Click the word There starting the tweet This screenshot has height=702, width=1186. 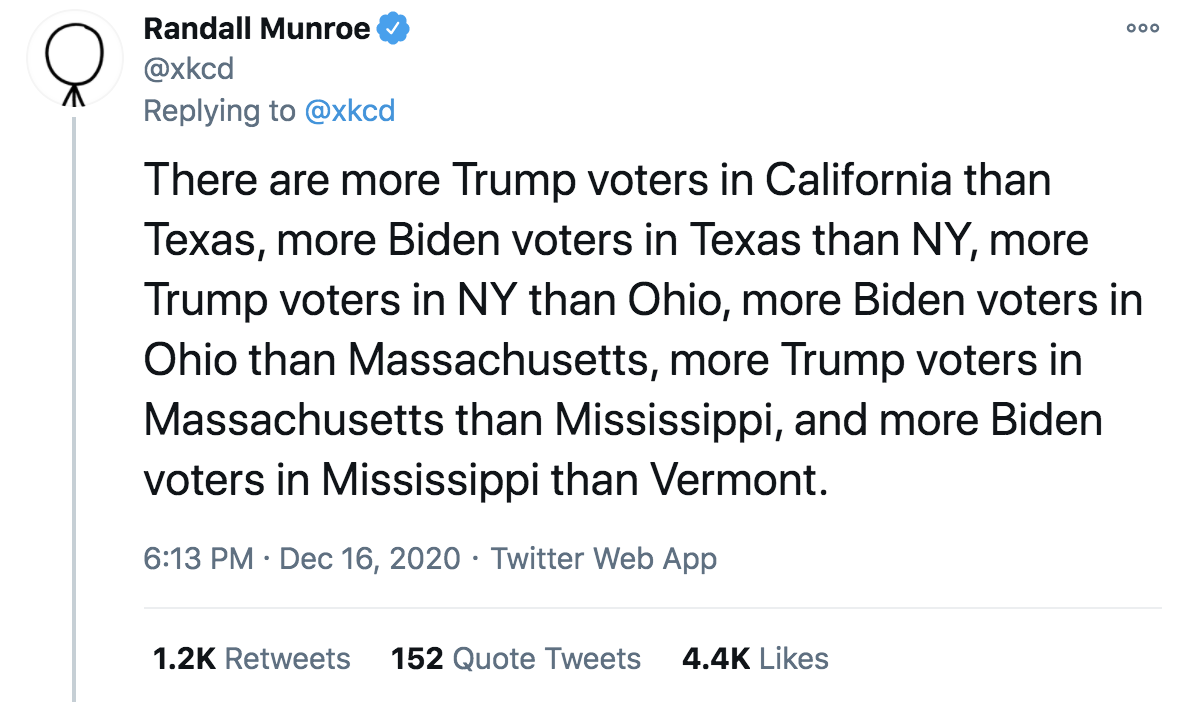point(199,181)
